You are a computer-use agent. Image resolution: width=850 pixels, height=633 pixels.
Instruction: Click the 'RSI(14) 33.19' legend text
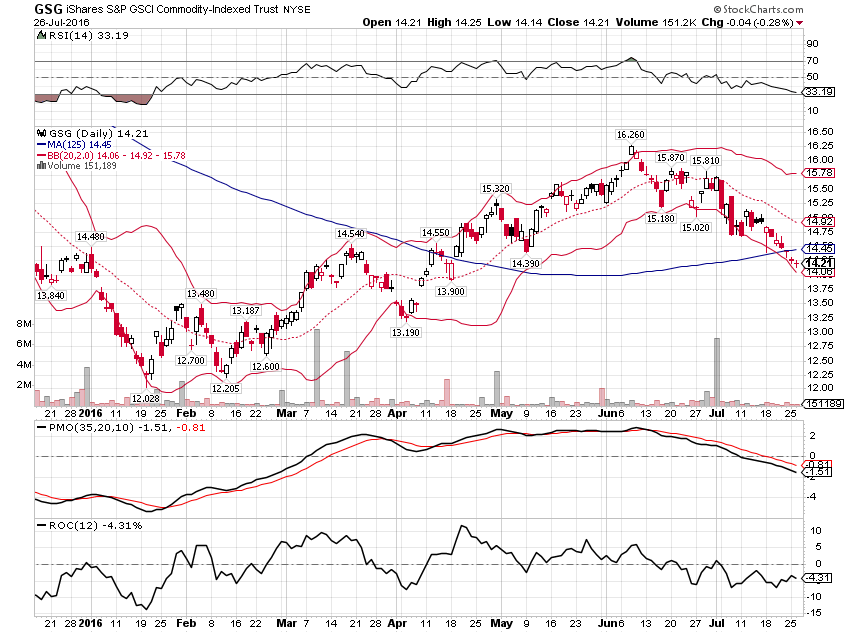coord(89,35)
